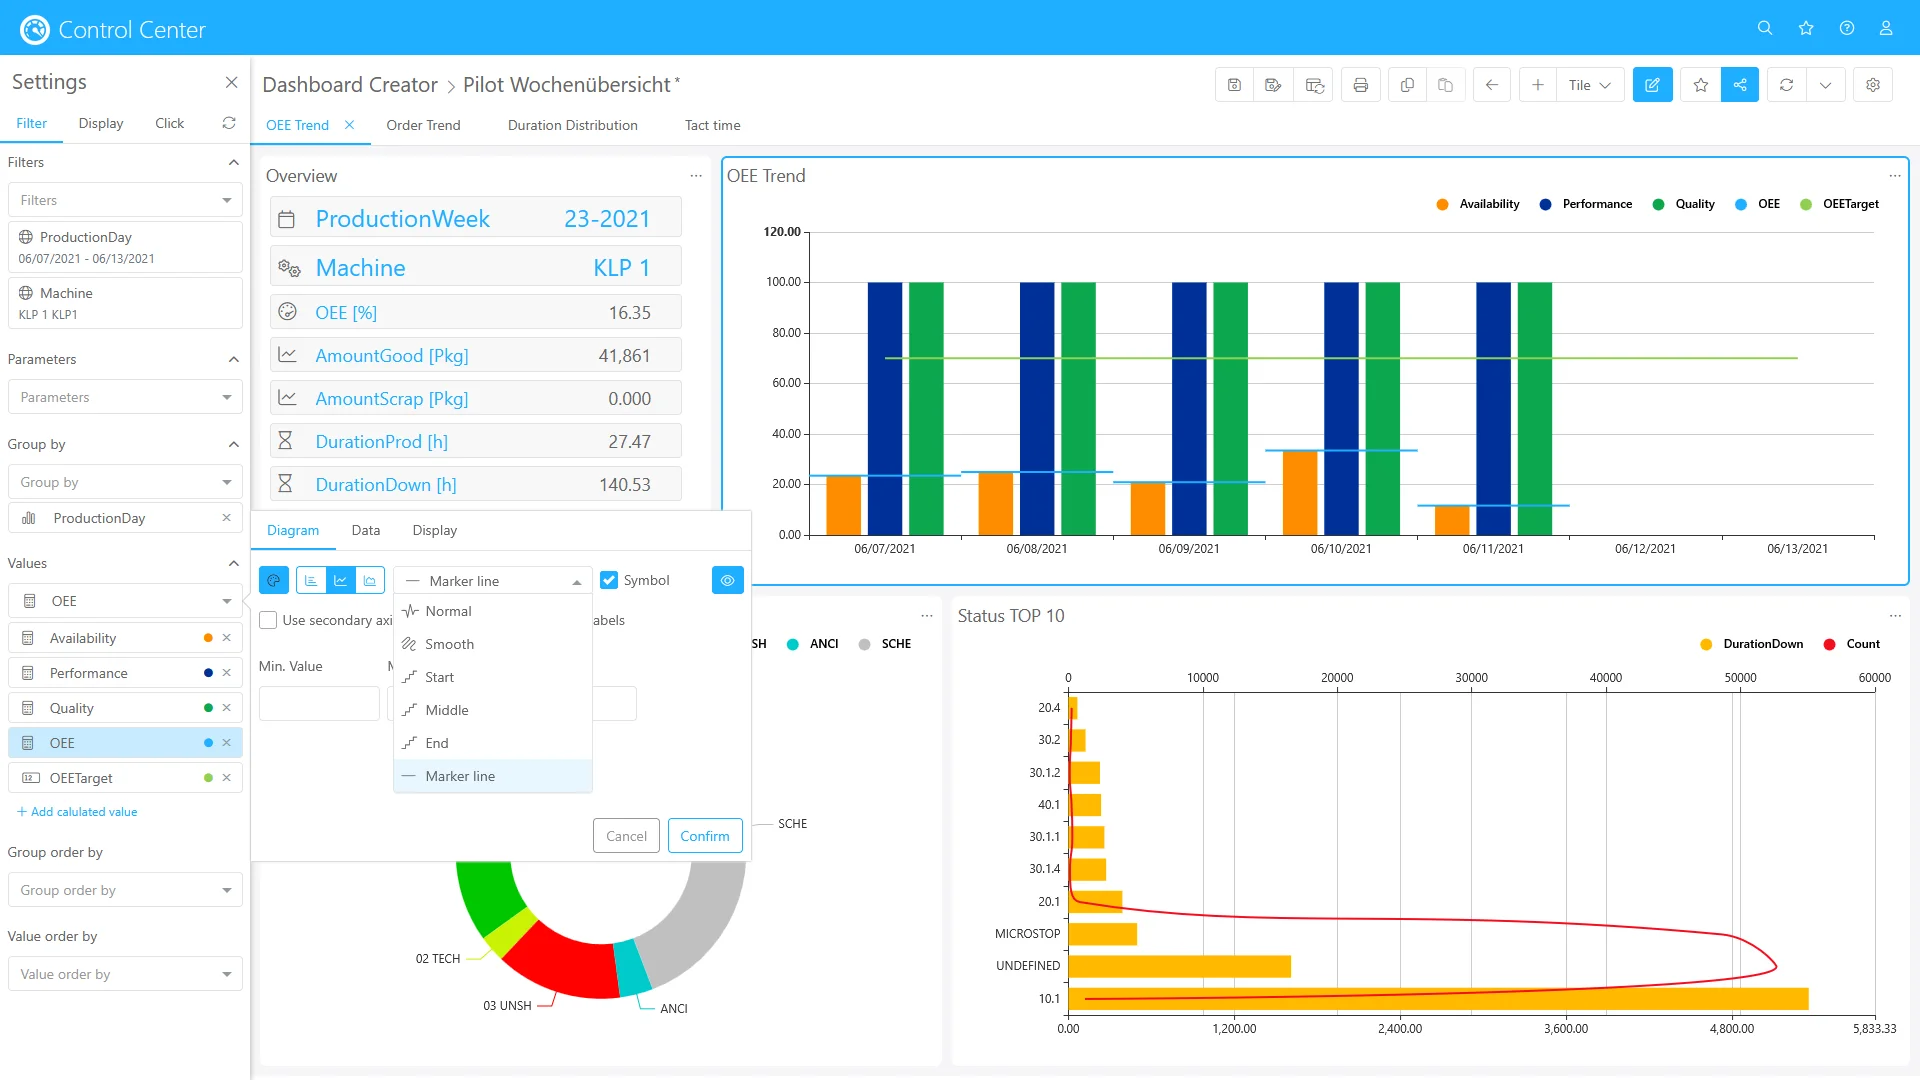Open the Tile layout dropdown

click(1589, 85)
